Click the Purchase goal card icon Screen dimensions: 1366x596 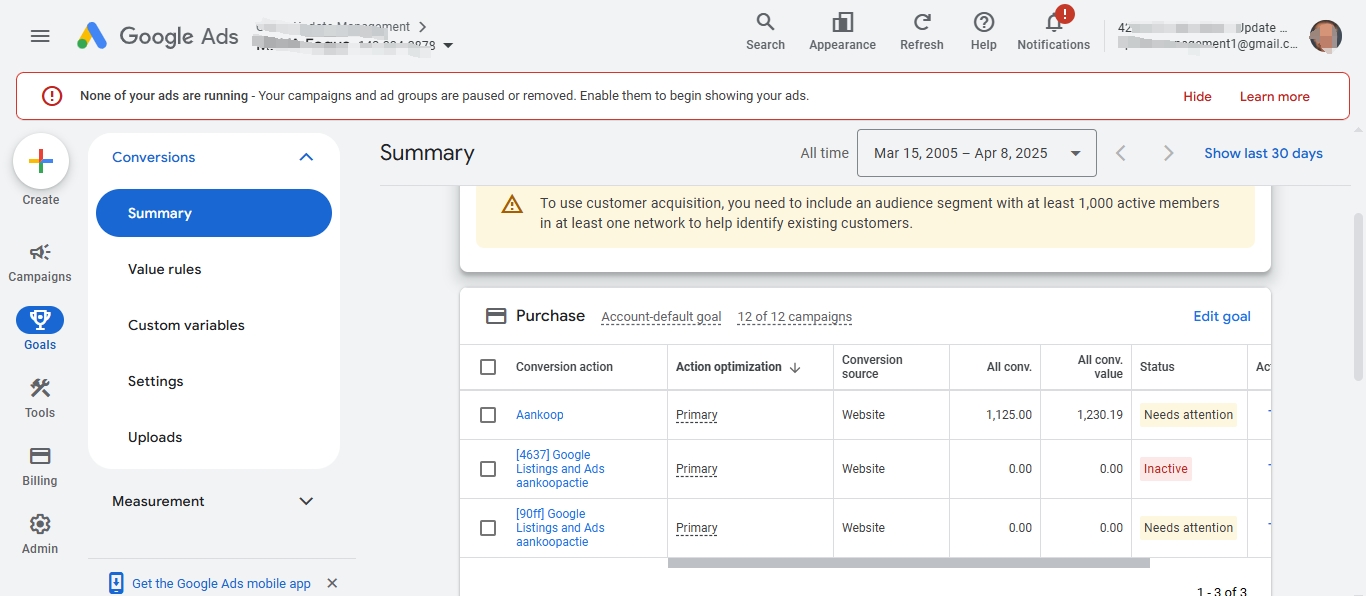[x=495, y=316]
